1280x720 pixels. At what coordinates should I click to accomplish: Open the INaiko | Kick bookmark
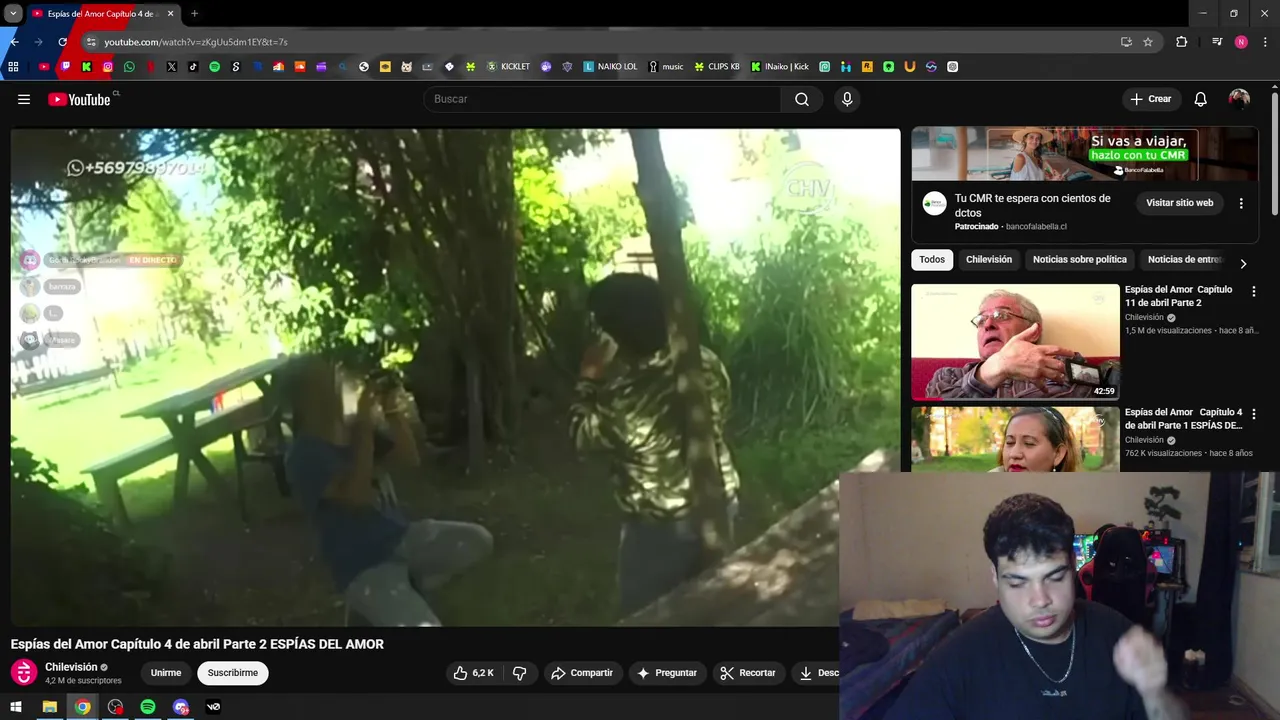click(780, 67)
